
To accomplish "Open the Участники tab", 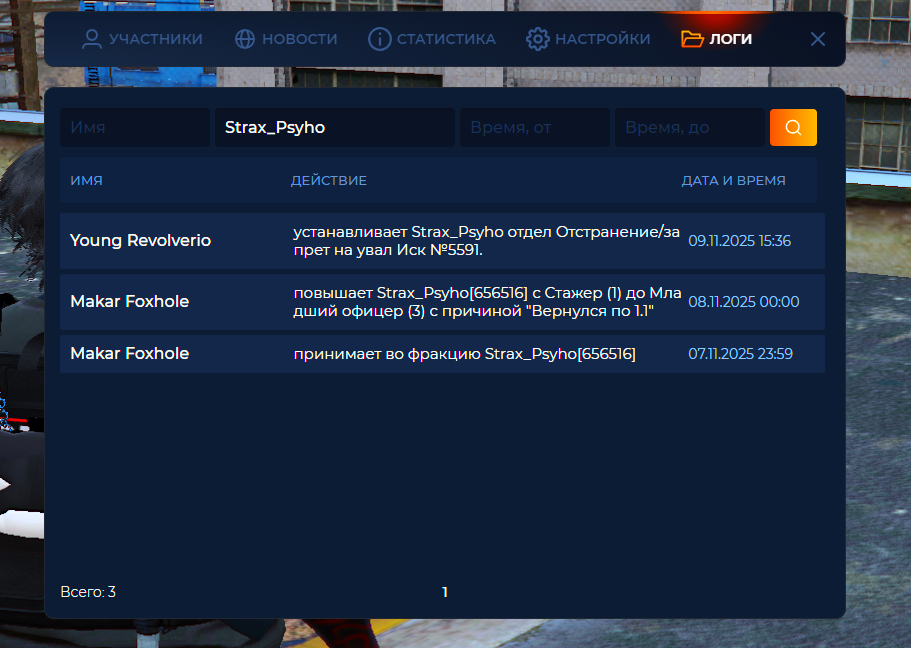I will tap(155, 39).
